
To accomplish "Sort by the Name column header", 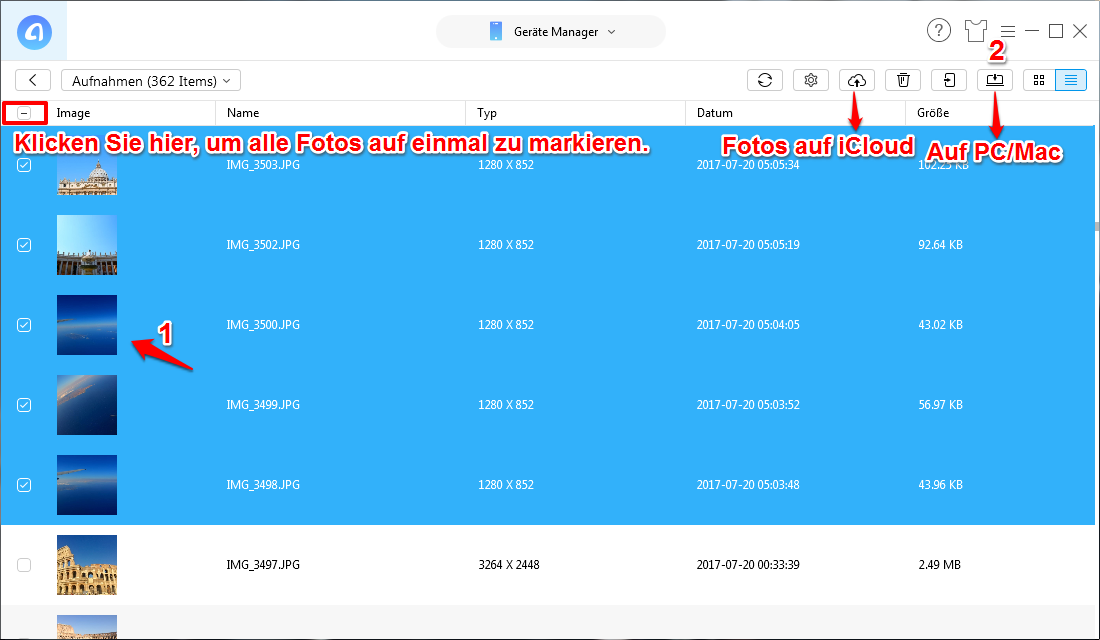I will (243, 112).
